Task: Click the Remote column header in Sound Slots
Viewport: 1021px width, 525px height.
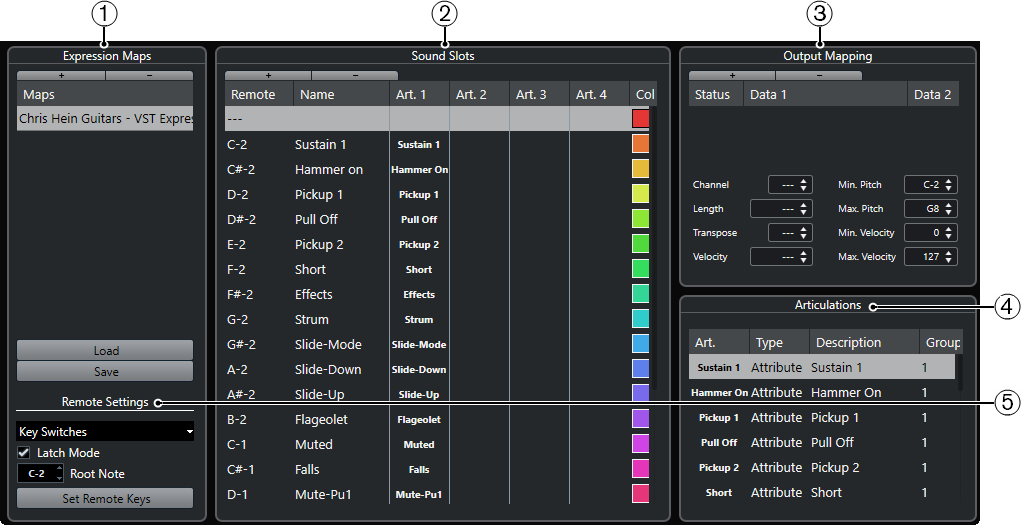Action: [259, 94]
